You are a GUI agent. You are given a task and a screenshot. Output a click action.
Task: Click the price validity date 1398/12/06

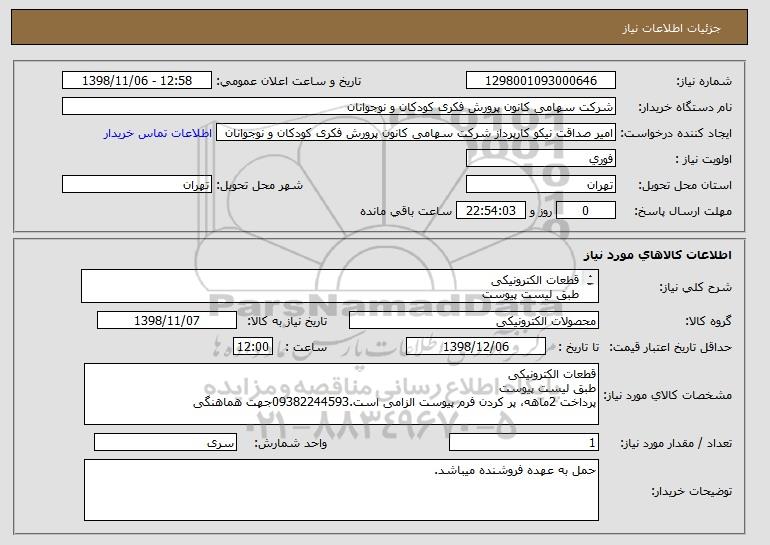pos(476,347)
